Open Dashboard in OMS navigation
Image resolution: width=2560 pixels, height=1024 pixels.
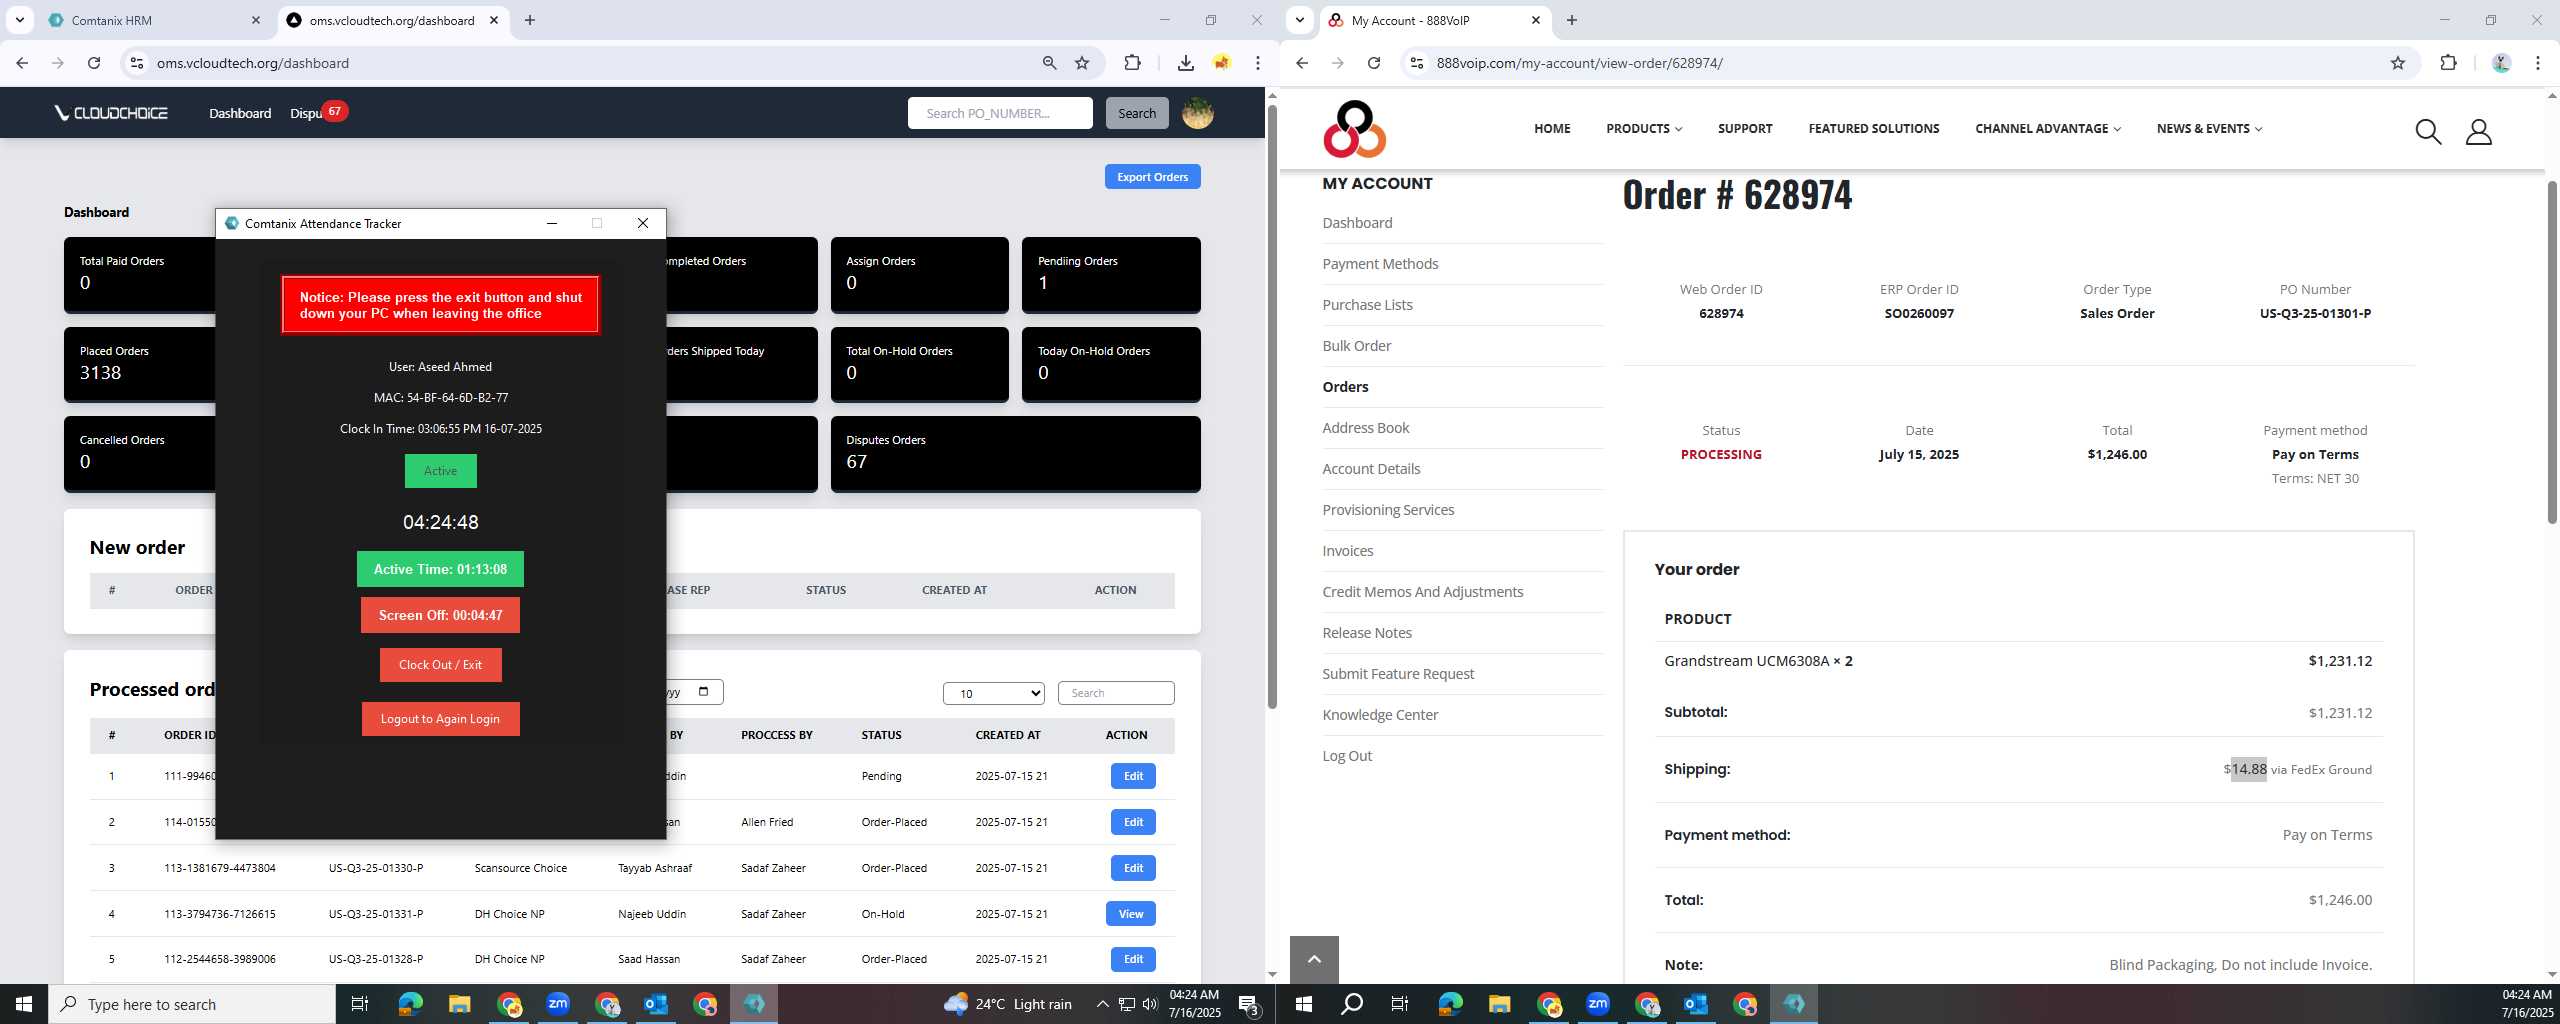pos(240,113)
